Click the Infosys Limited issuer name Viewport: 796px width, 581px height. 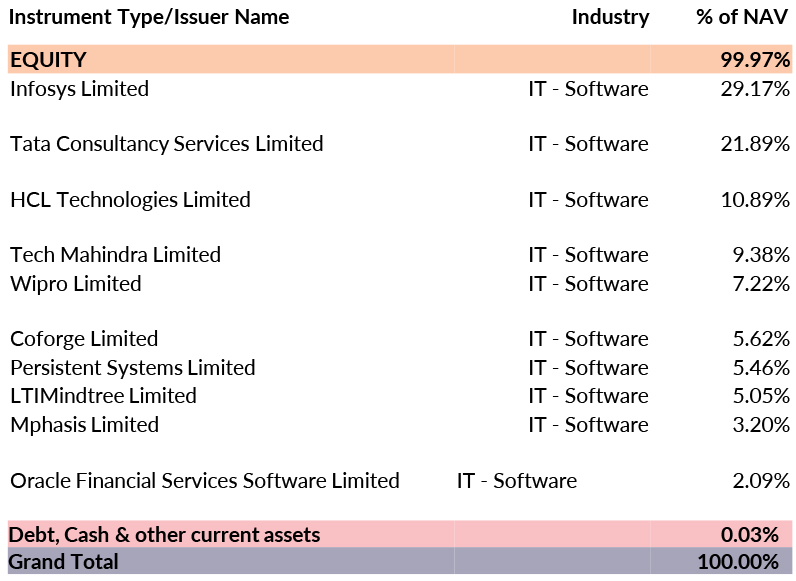tap(79, 89)
